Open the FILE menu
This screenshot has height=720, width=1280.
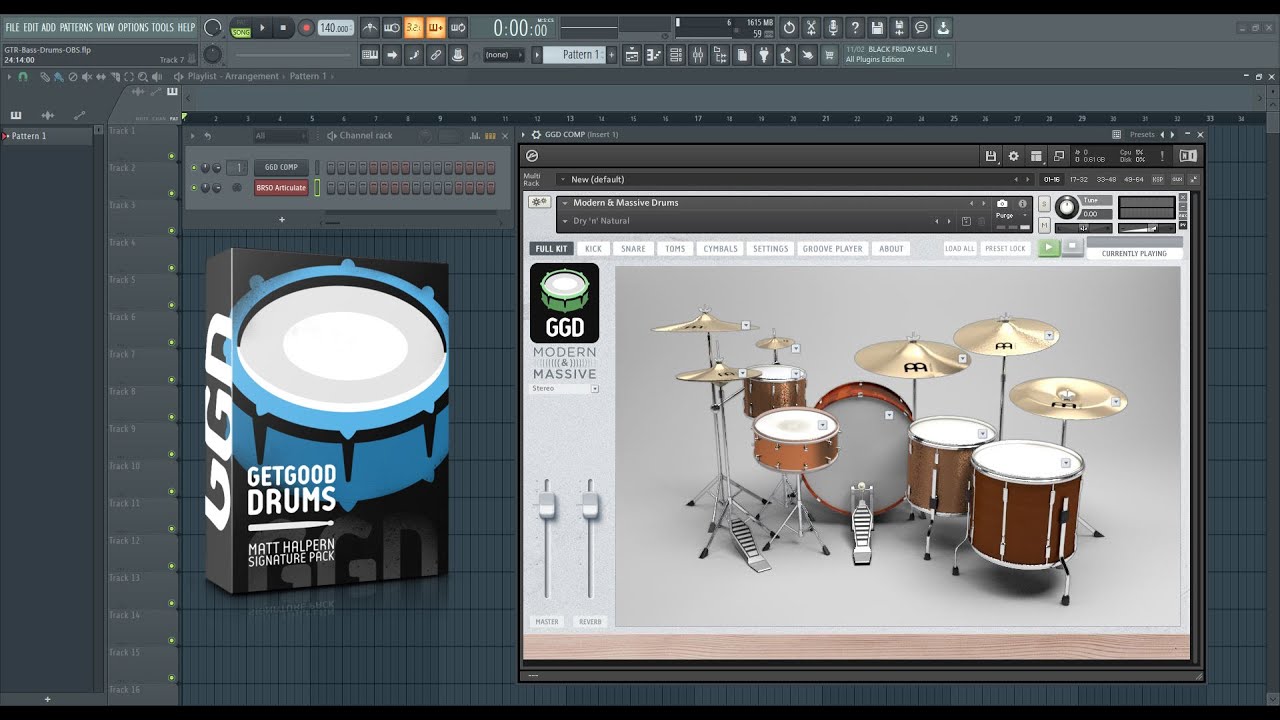click(13, 27)
